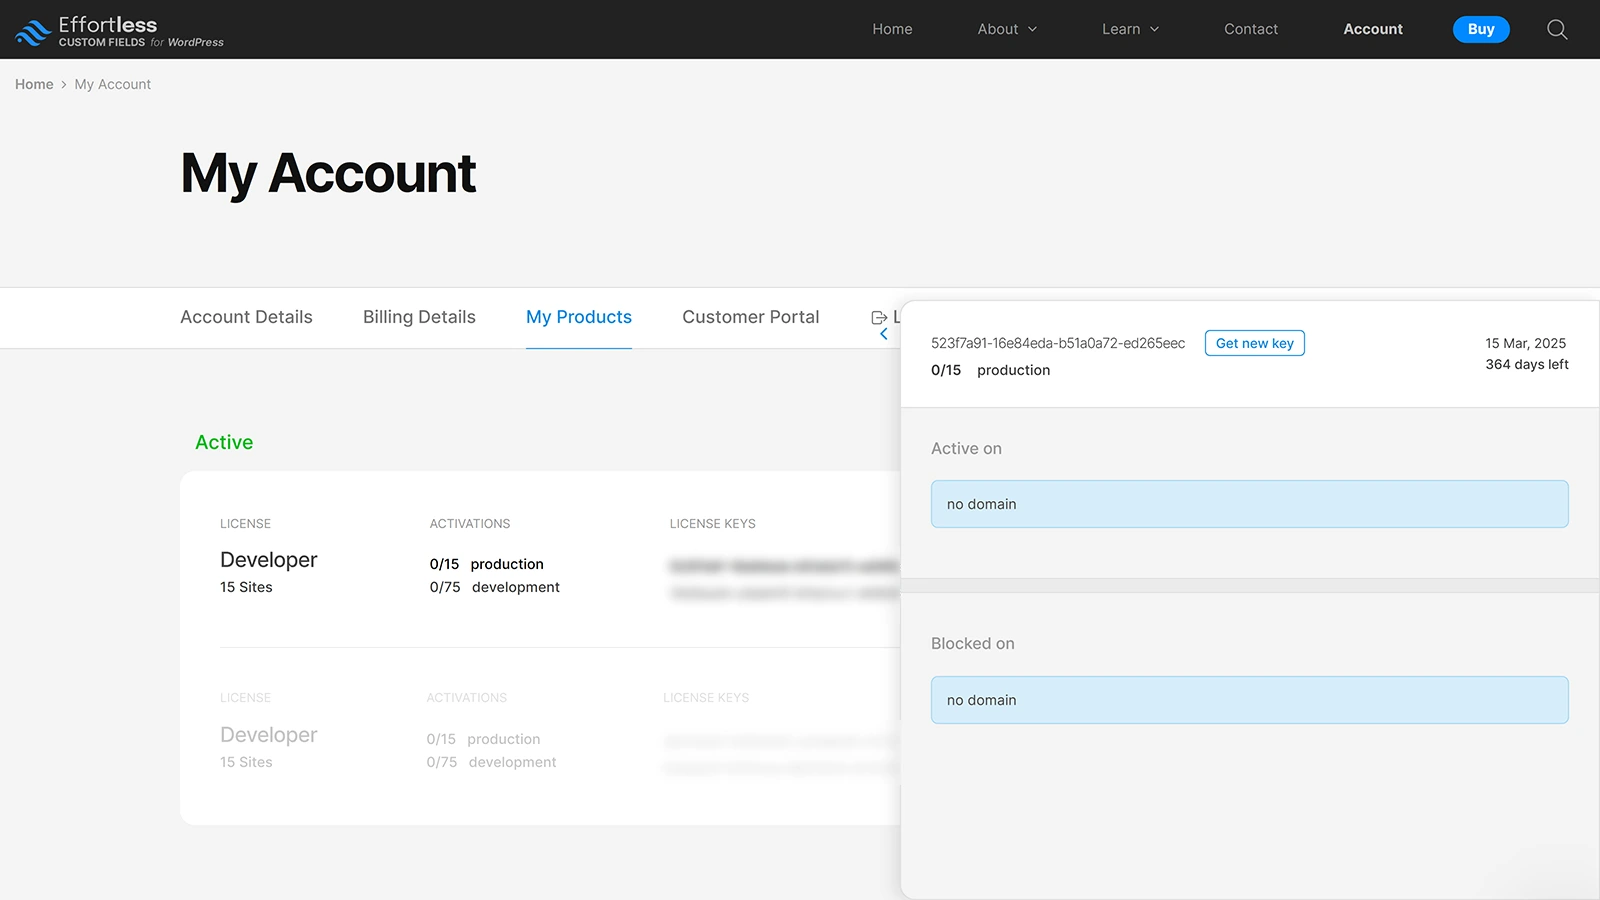Open the About navigation dropdown
This screenshot has width=1600, height=900.
(x=1006, y=29)
